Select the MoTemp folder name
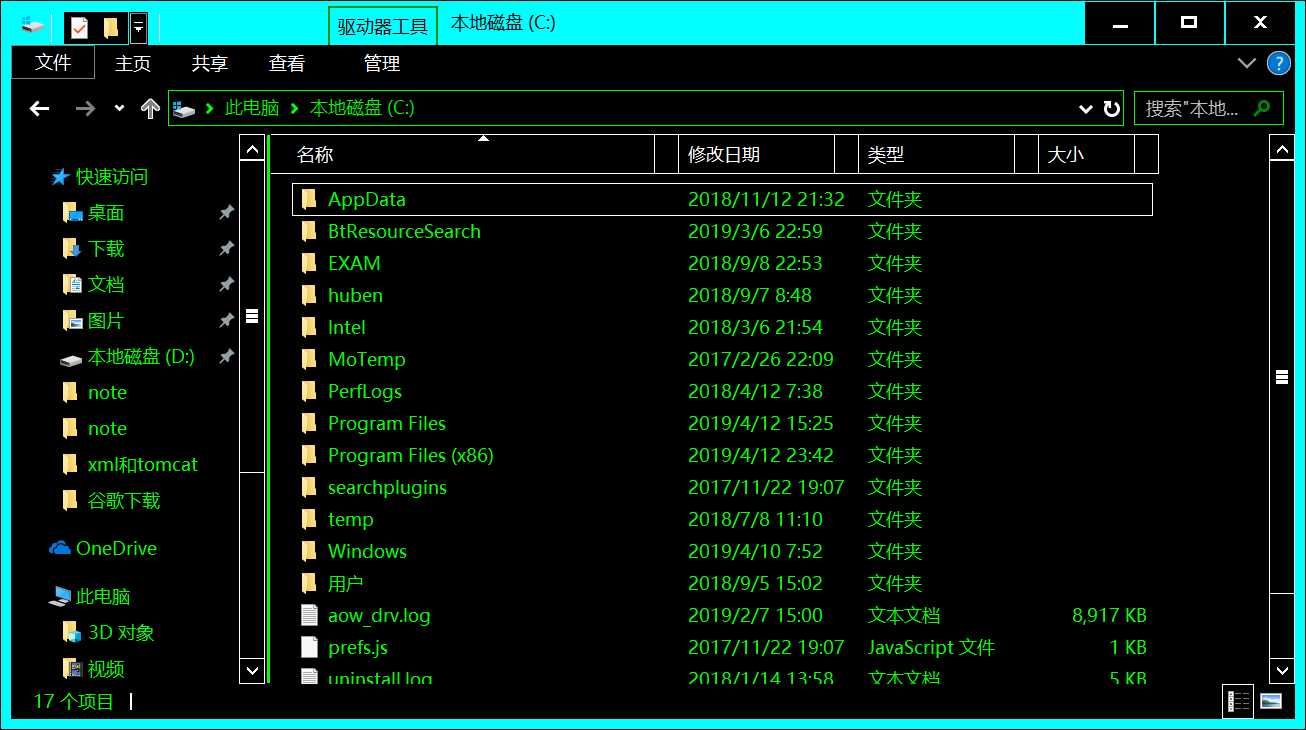Screen dimensions: 1306x730 tap(366, 359)
